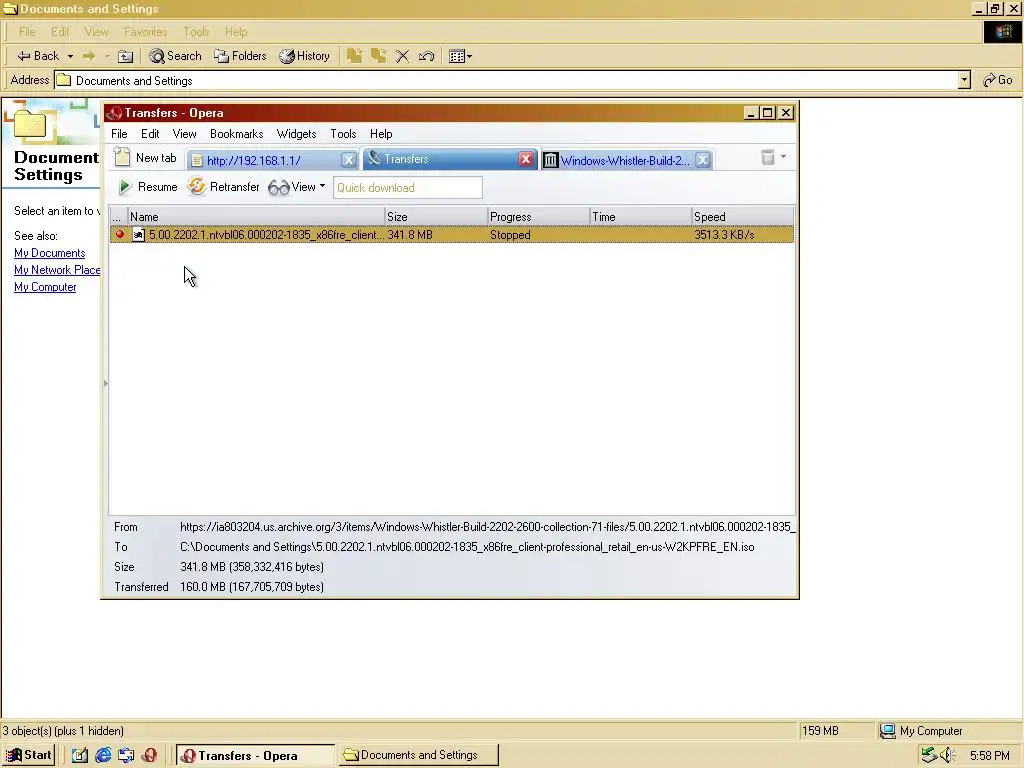Screen dimensions: 1024x768
Task: Click the Up folder icon in Explorer
Action: pyautogui.click(x=125, y=56)
